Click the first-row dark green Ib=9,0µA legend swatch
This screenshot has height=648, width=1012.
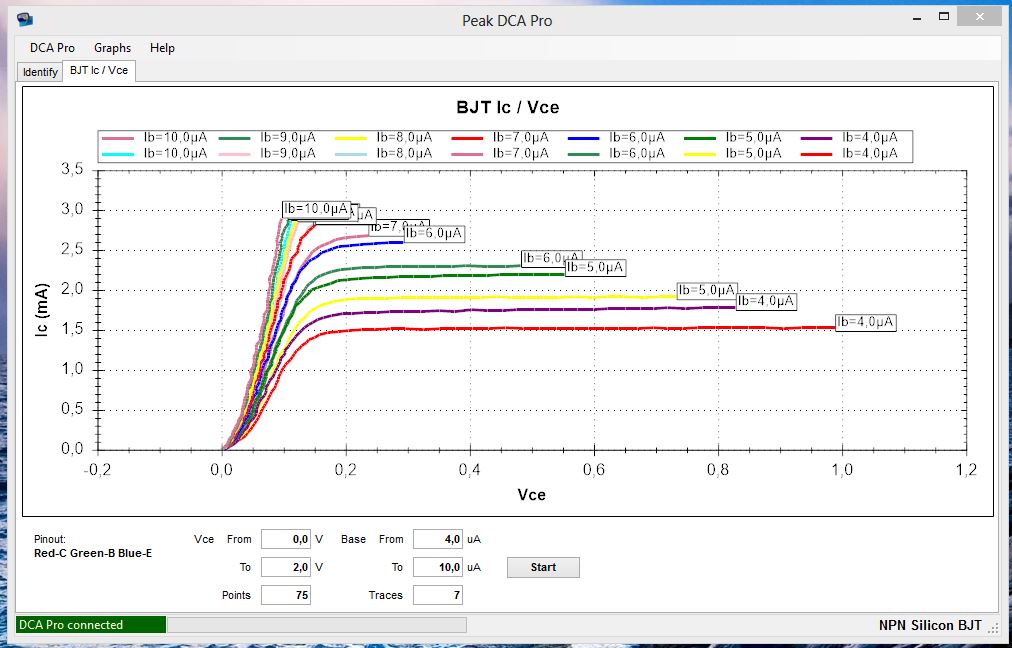(234, 137)
